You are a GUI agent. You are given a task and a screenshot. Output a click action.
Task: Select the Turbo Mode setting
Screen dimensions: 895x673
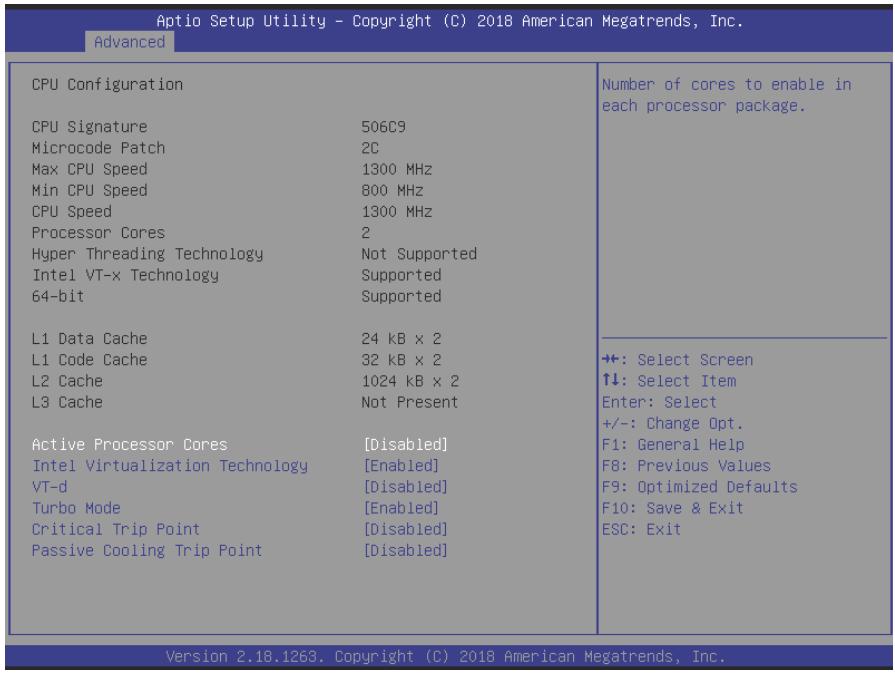pyautogui.click(x=76, y=508)
